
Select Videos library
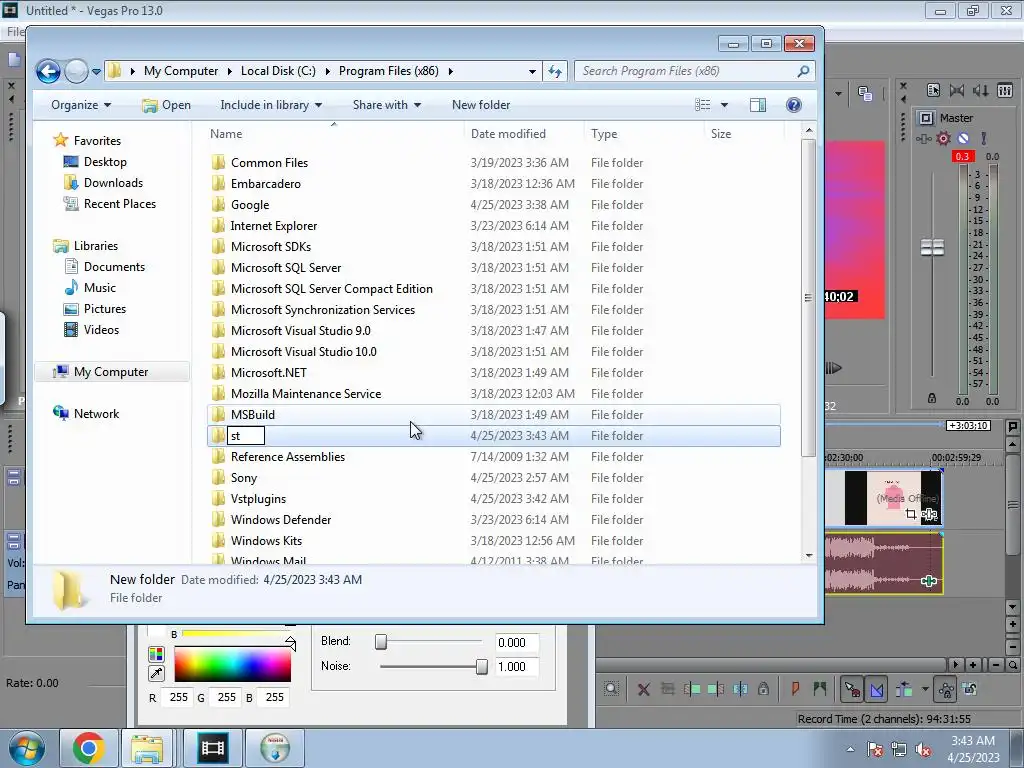pyautogui.click(x=101, y=330)
